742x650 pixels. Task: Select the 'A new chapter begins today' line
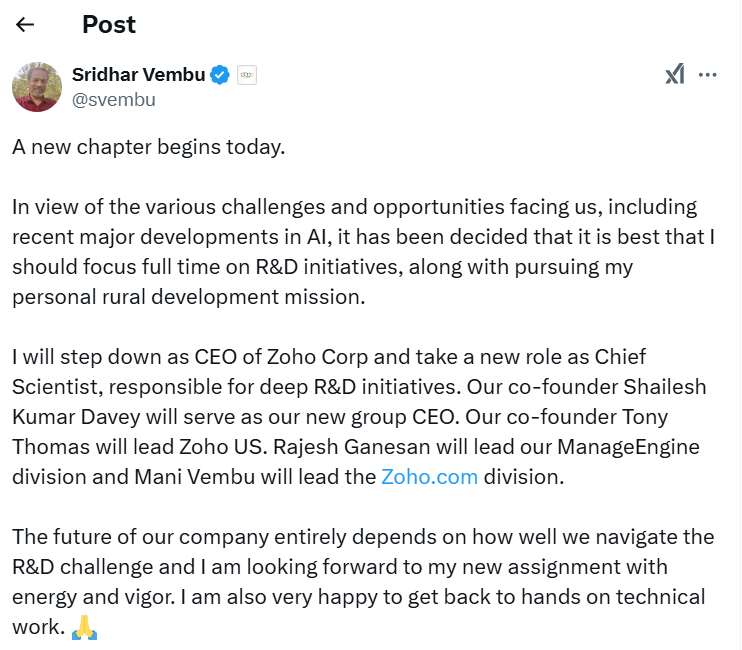(x=149, y=147)
